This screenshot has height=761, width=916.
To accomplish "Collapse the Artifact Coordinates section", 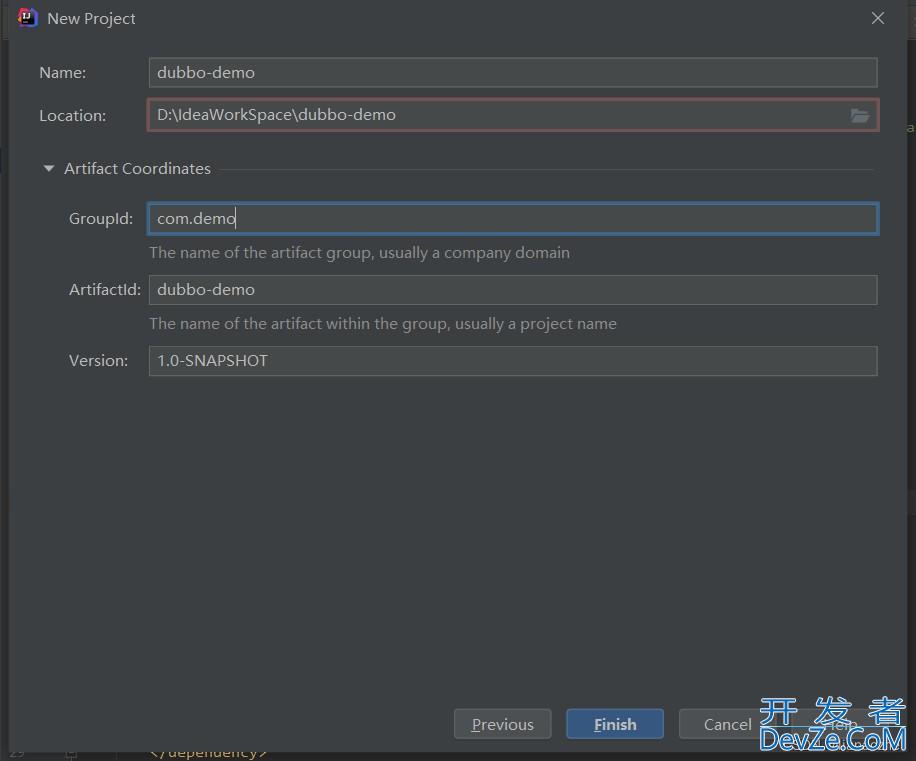I will click(49, 169).
